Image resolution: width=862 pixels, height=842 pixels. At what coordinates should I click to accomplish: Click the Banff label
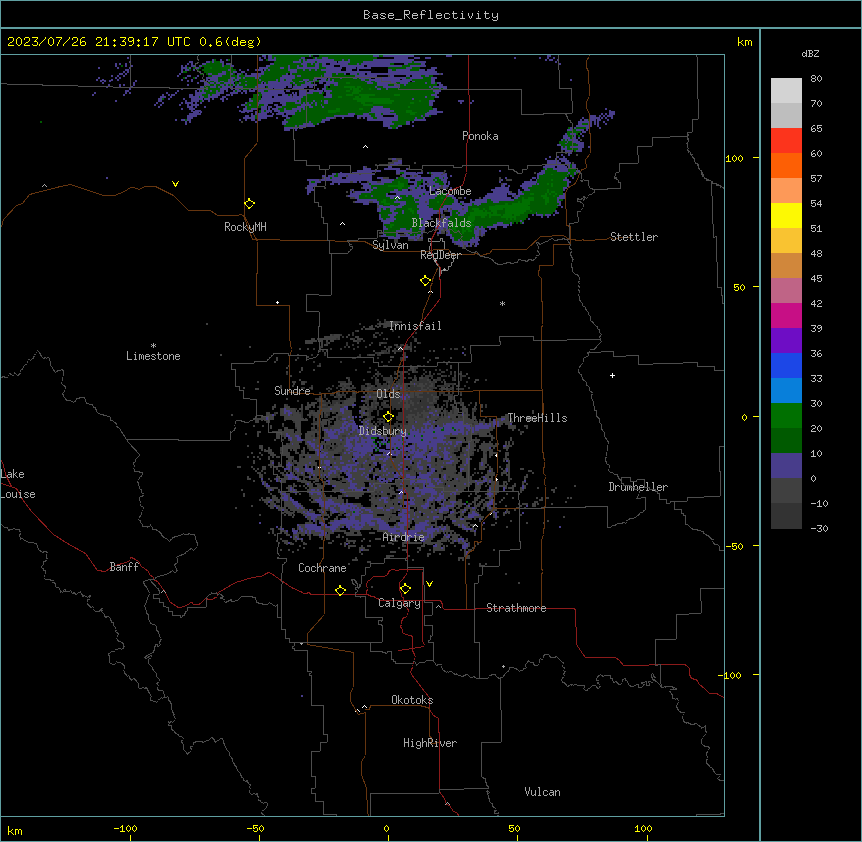124,567
